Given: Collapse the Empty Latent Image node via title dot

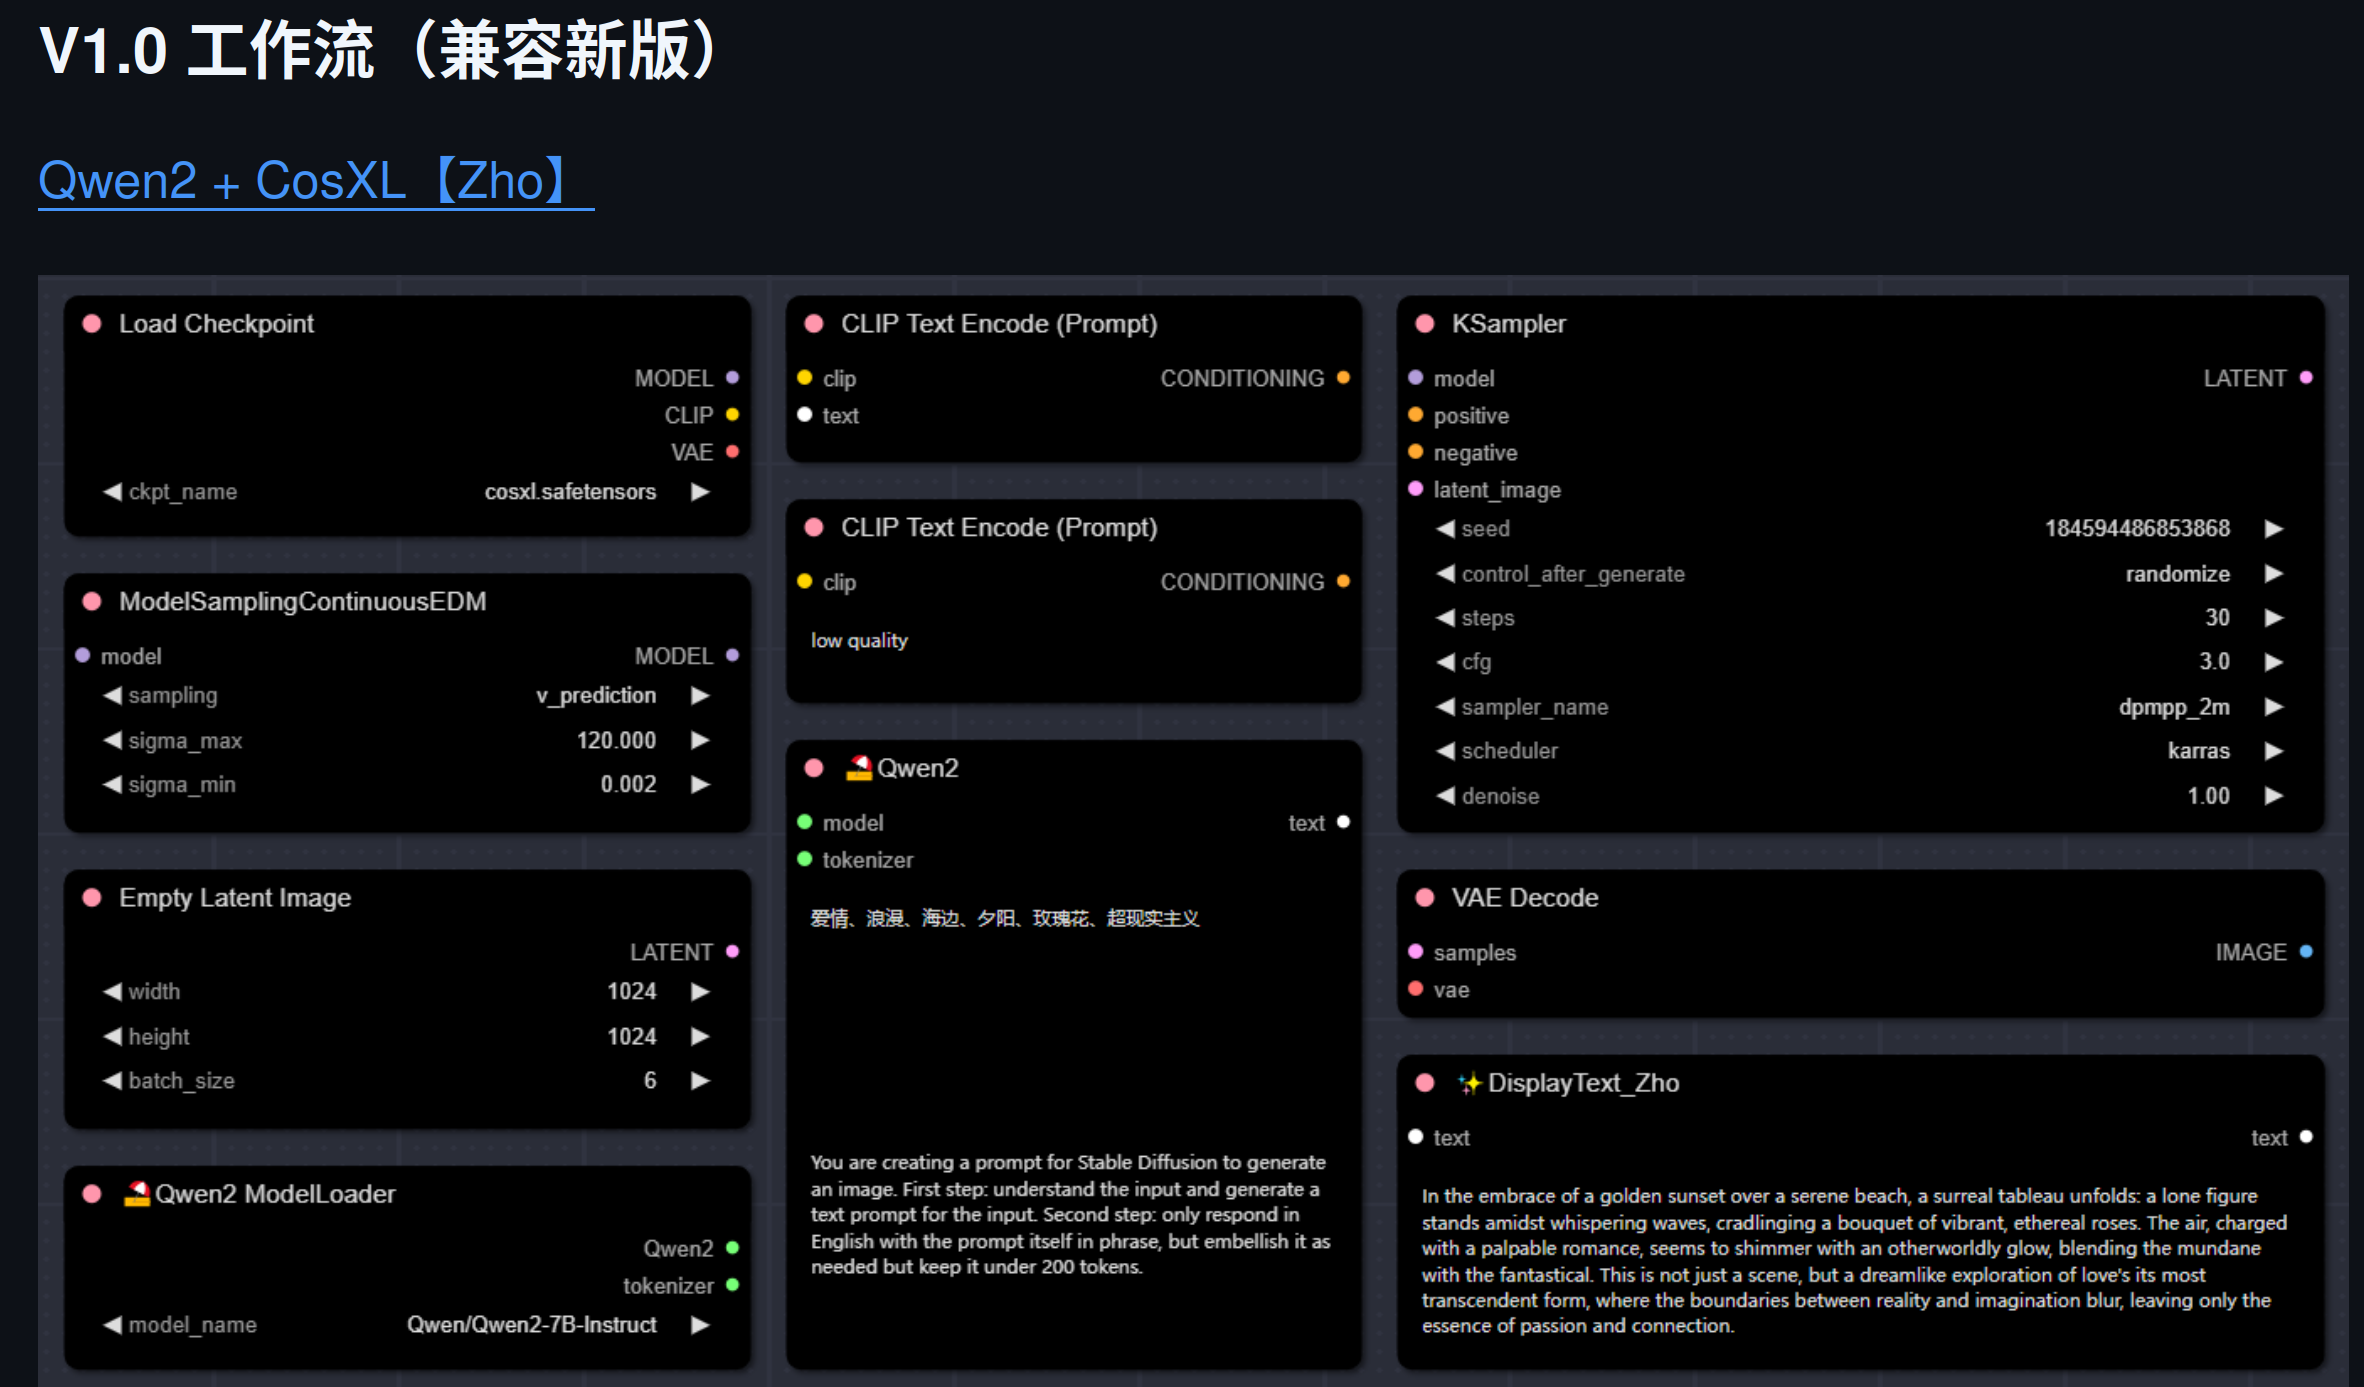Looking at the screenshot, I should 92,898.
